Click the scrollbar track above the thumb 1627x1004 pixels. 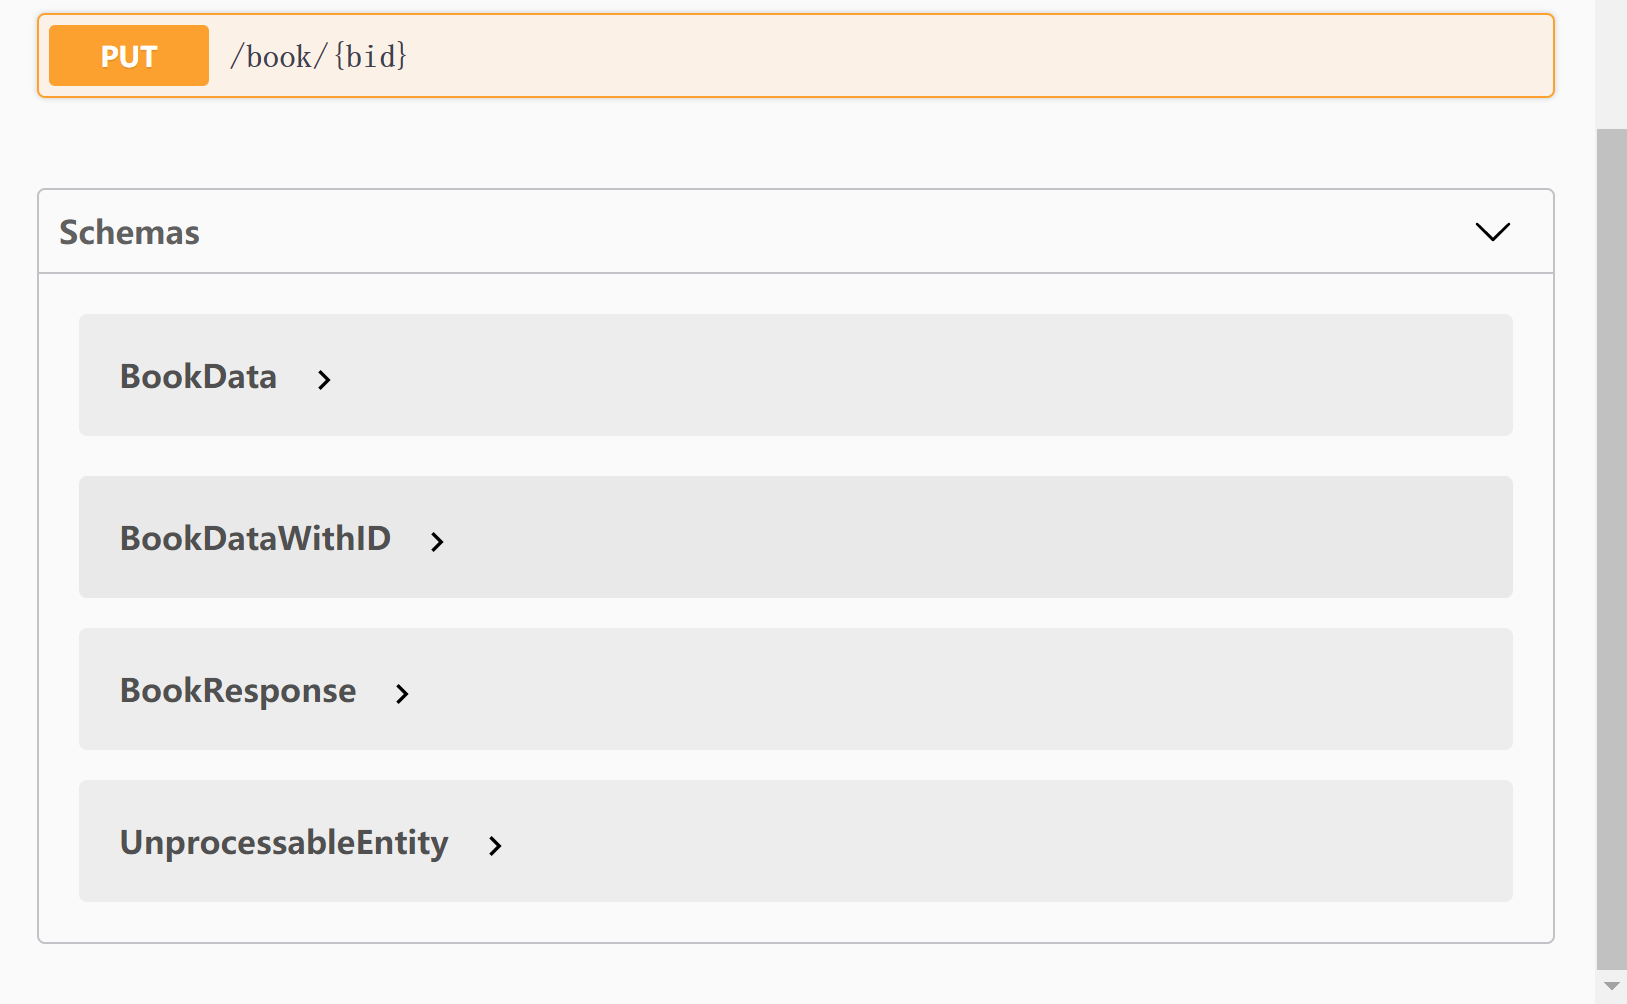click(x=1611, y=60)
